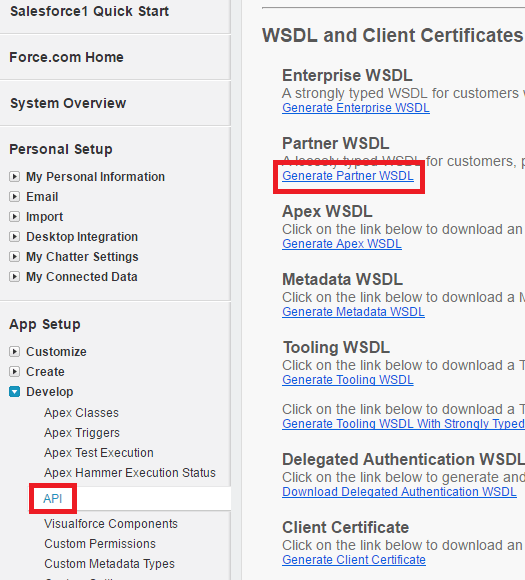Open My Connected Data label
This screenshot has height=580, width=525.
pos(82,277)
